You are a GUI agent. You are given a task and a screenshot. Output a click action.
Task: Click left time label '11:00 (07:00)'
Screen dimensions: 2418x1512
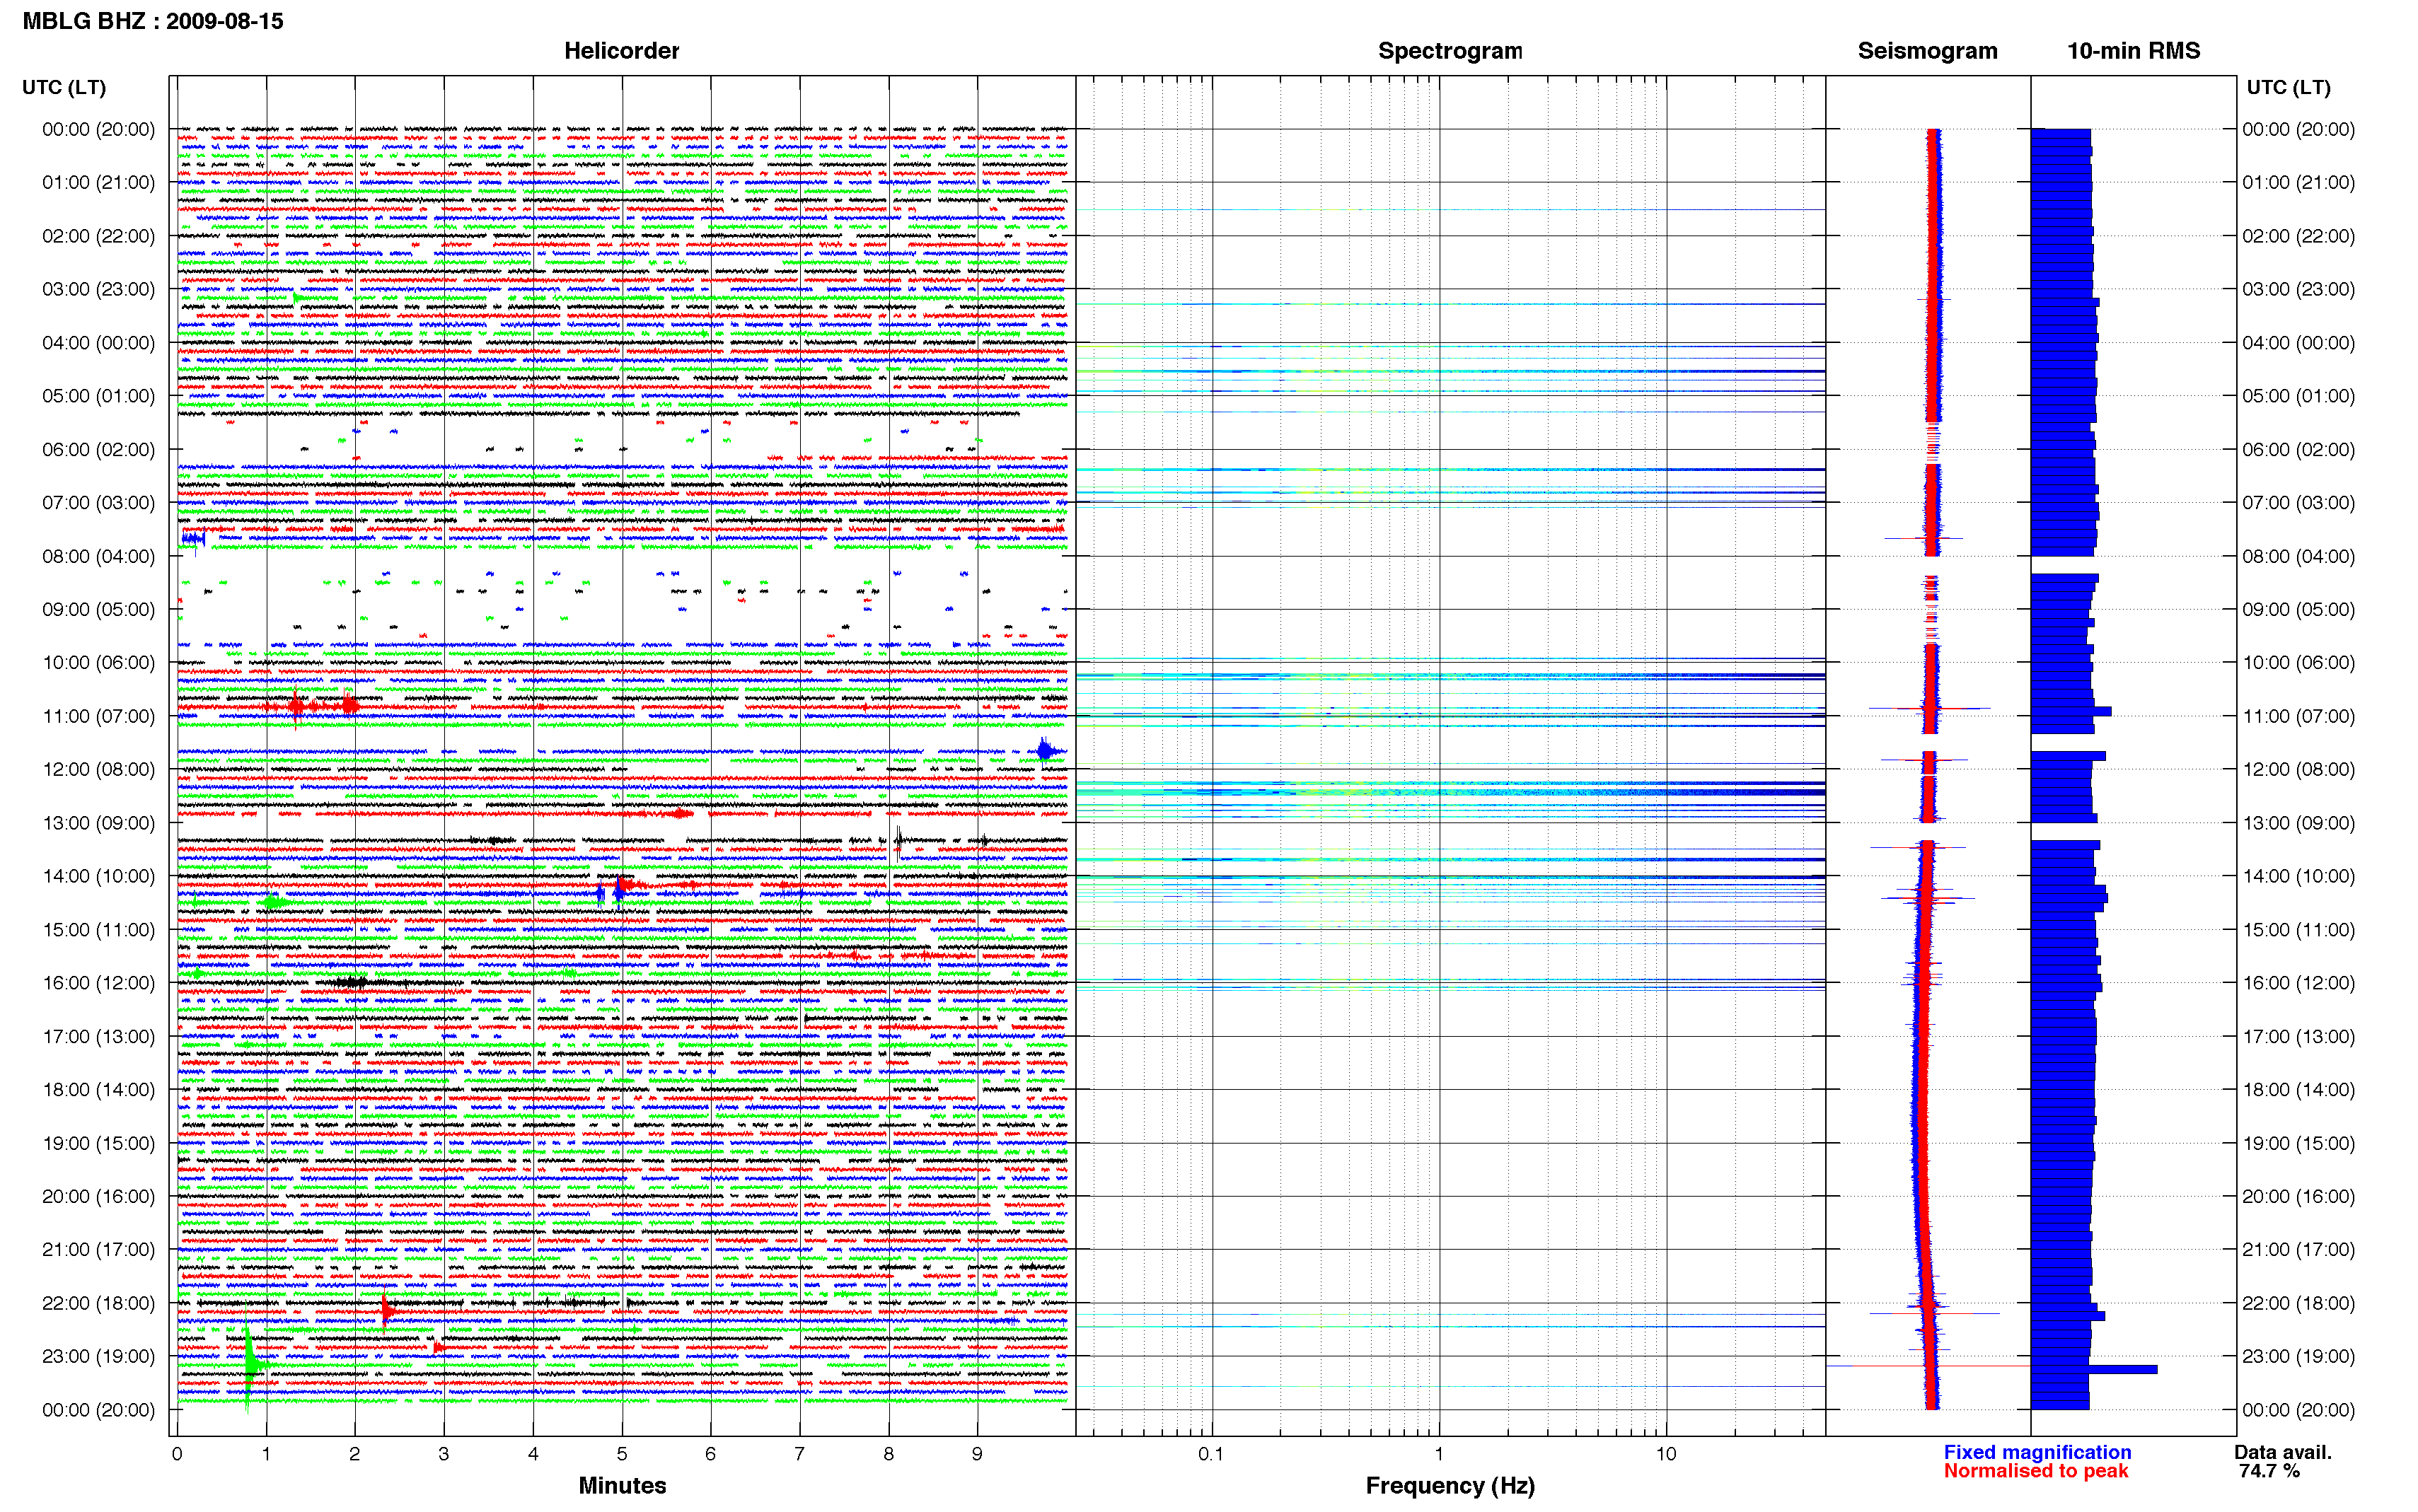[x=98, y=716]
